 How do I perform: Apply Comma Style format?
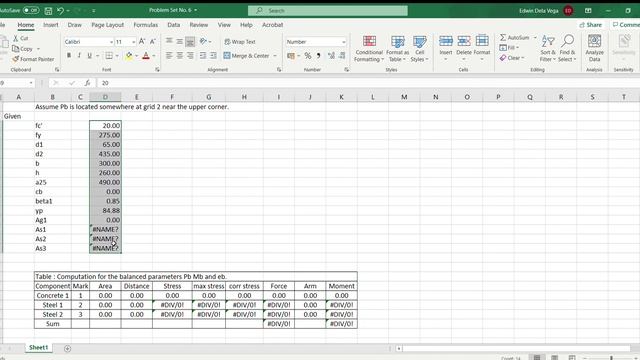tap(318, 56)
